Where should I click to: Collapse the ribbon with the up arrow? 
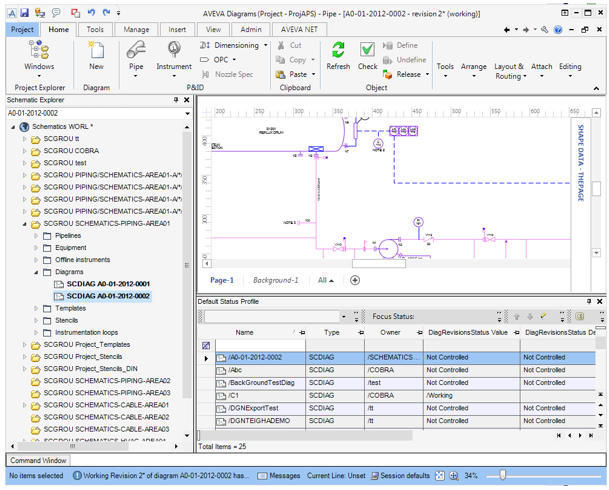(596, 89)
